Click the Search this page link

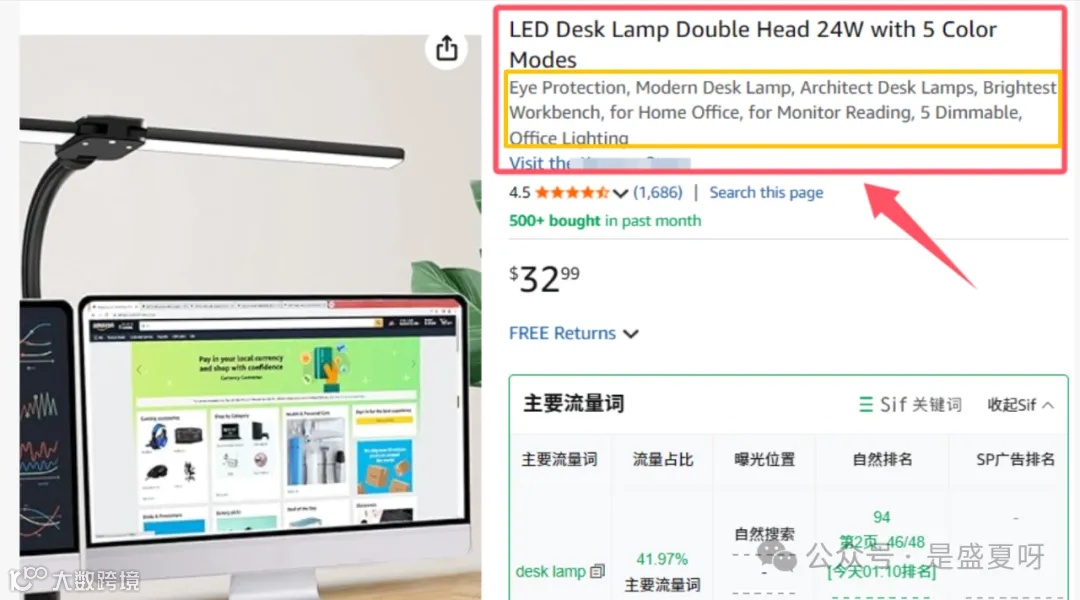tap(766, 192)
